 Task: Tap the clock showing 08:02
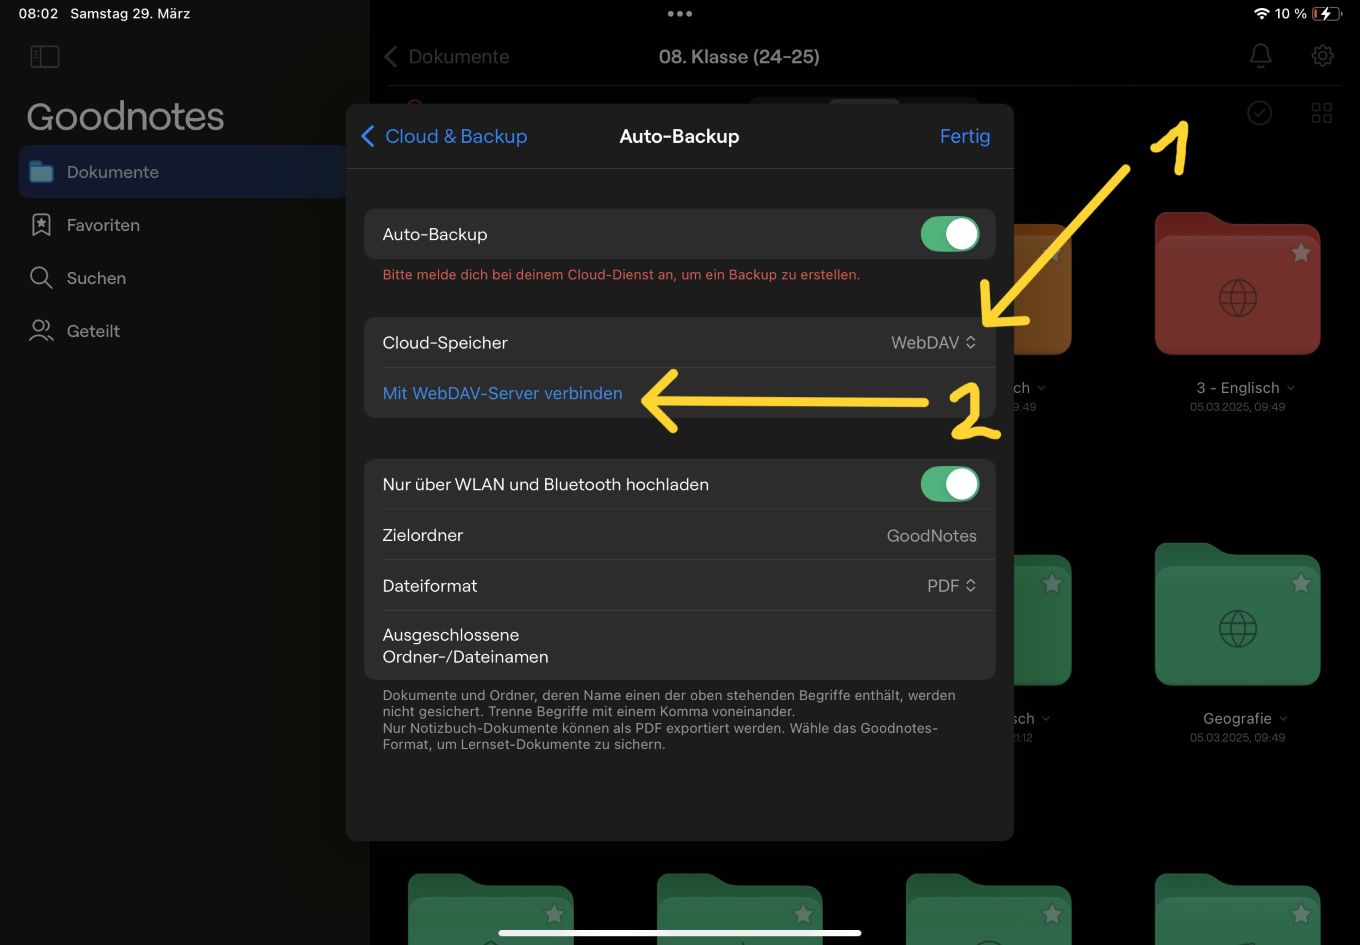pos(38,14)
